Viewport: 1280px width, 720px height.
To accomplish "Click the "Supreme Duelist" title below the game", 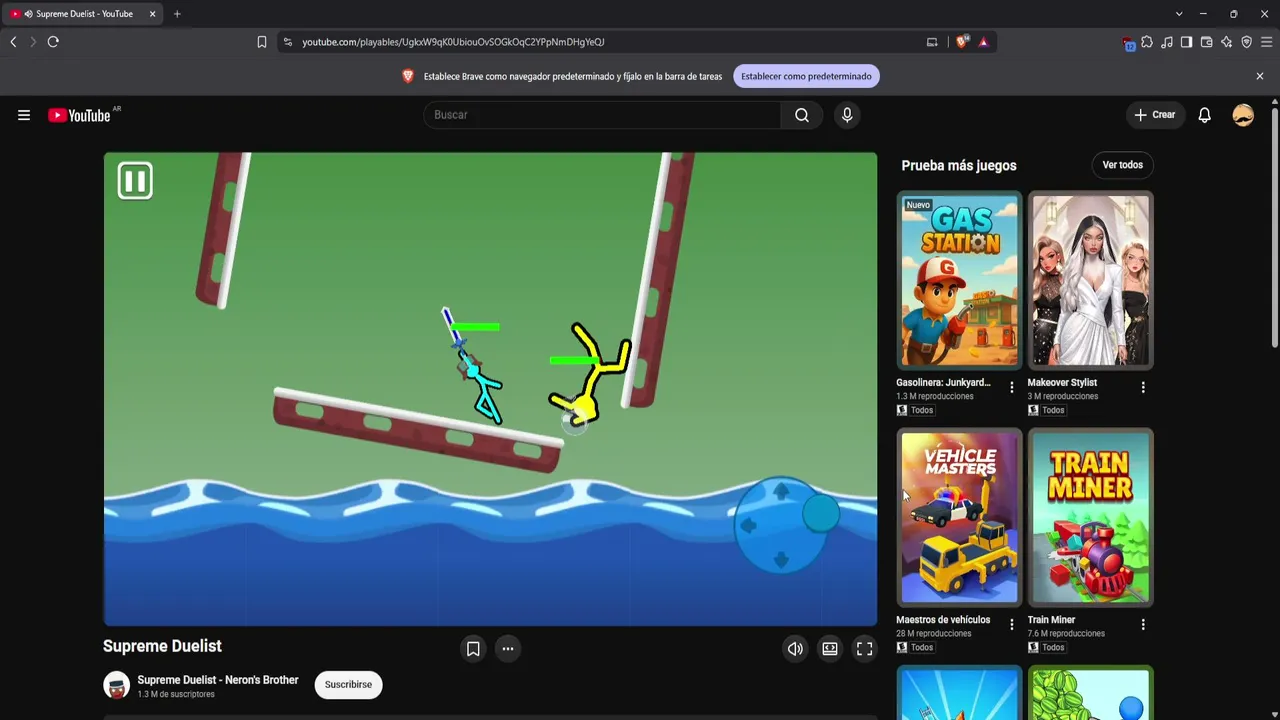I will point(162,646).
